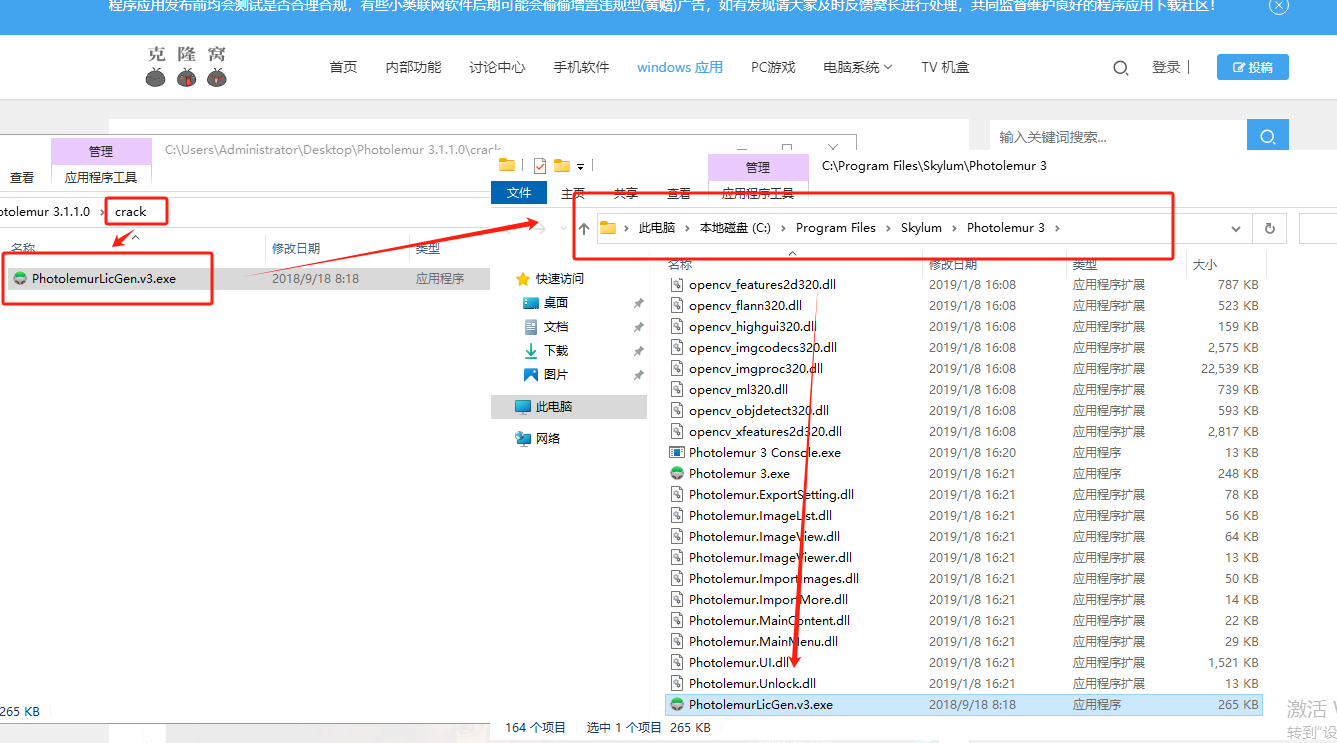Click the 桌面 desktop icon in navigation pane
1337x743 pixels.
531,303
